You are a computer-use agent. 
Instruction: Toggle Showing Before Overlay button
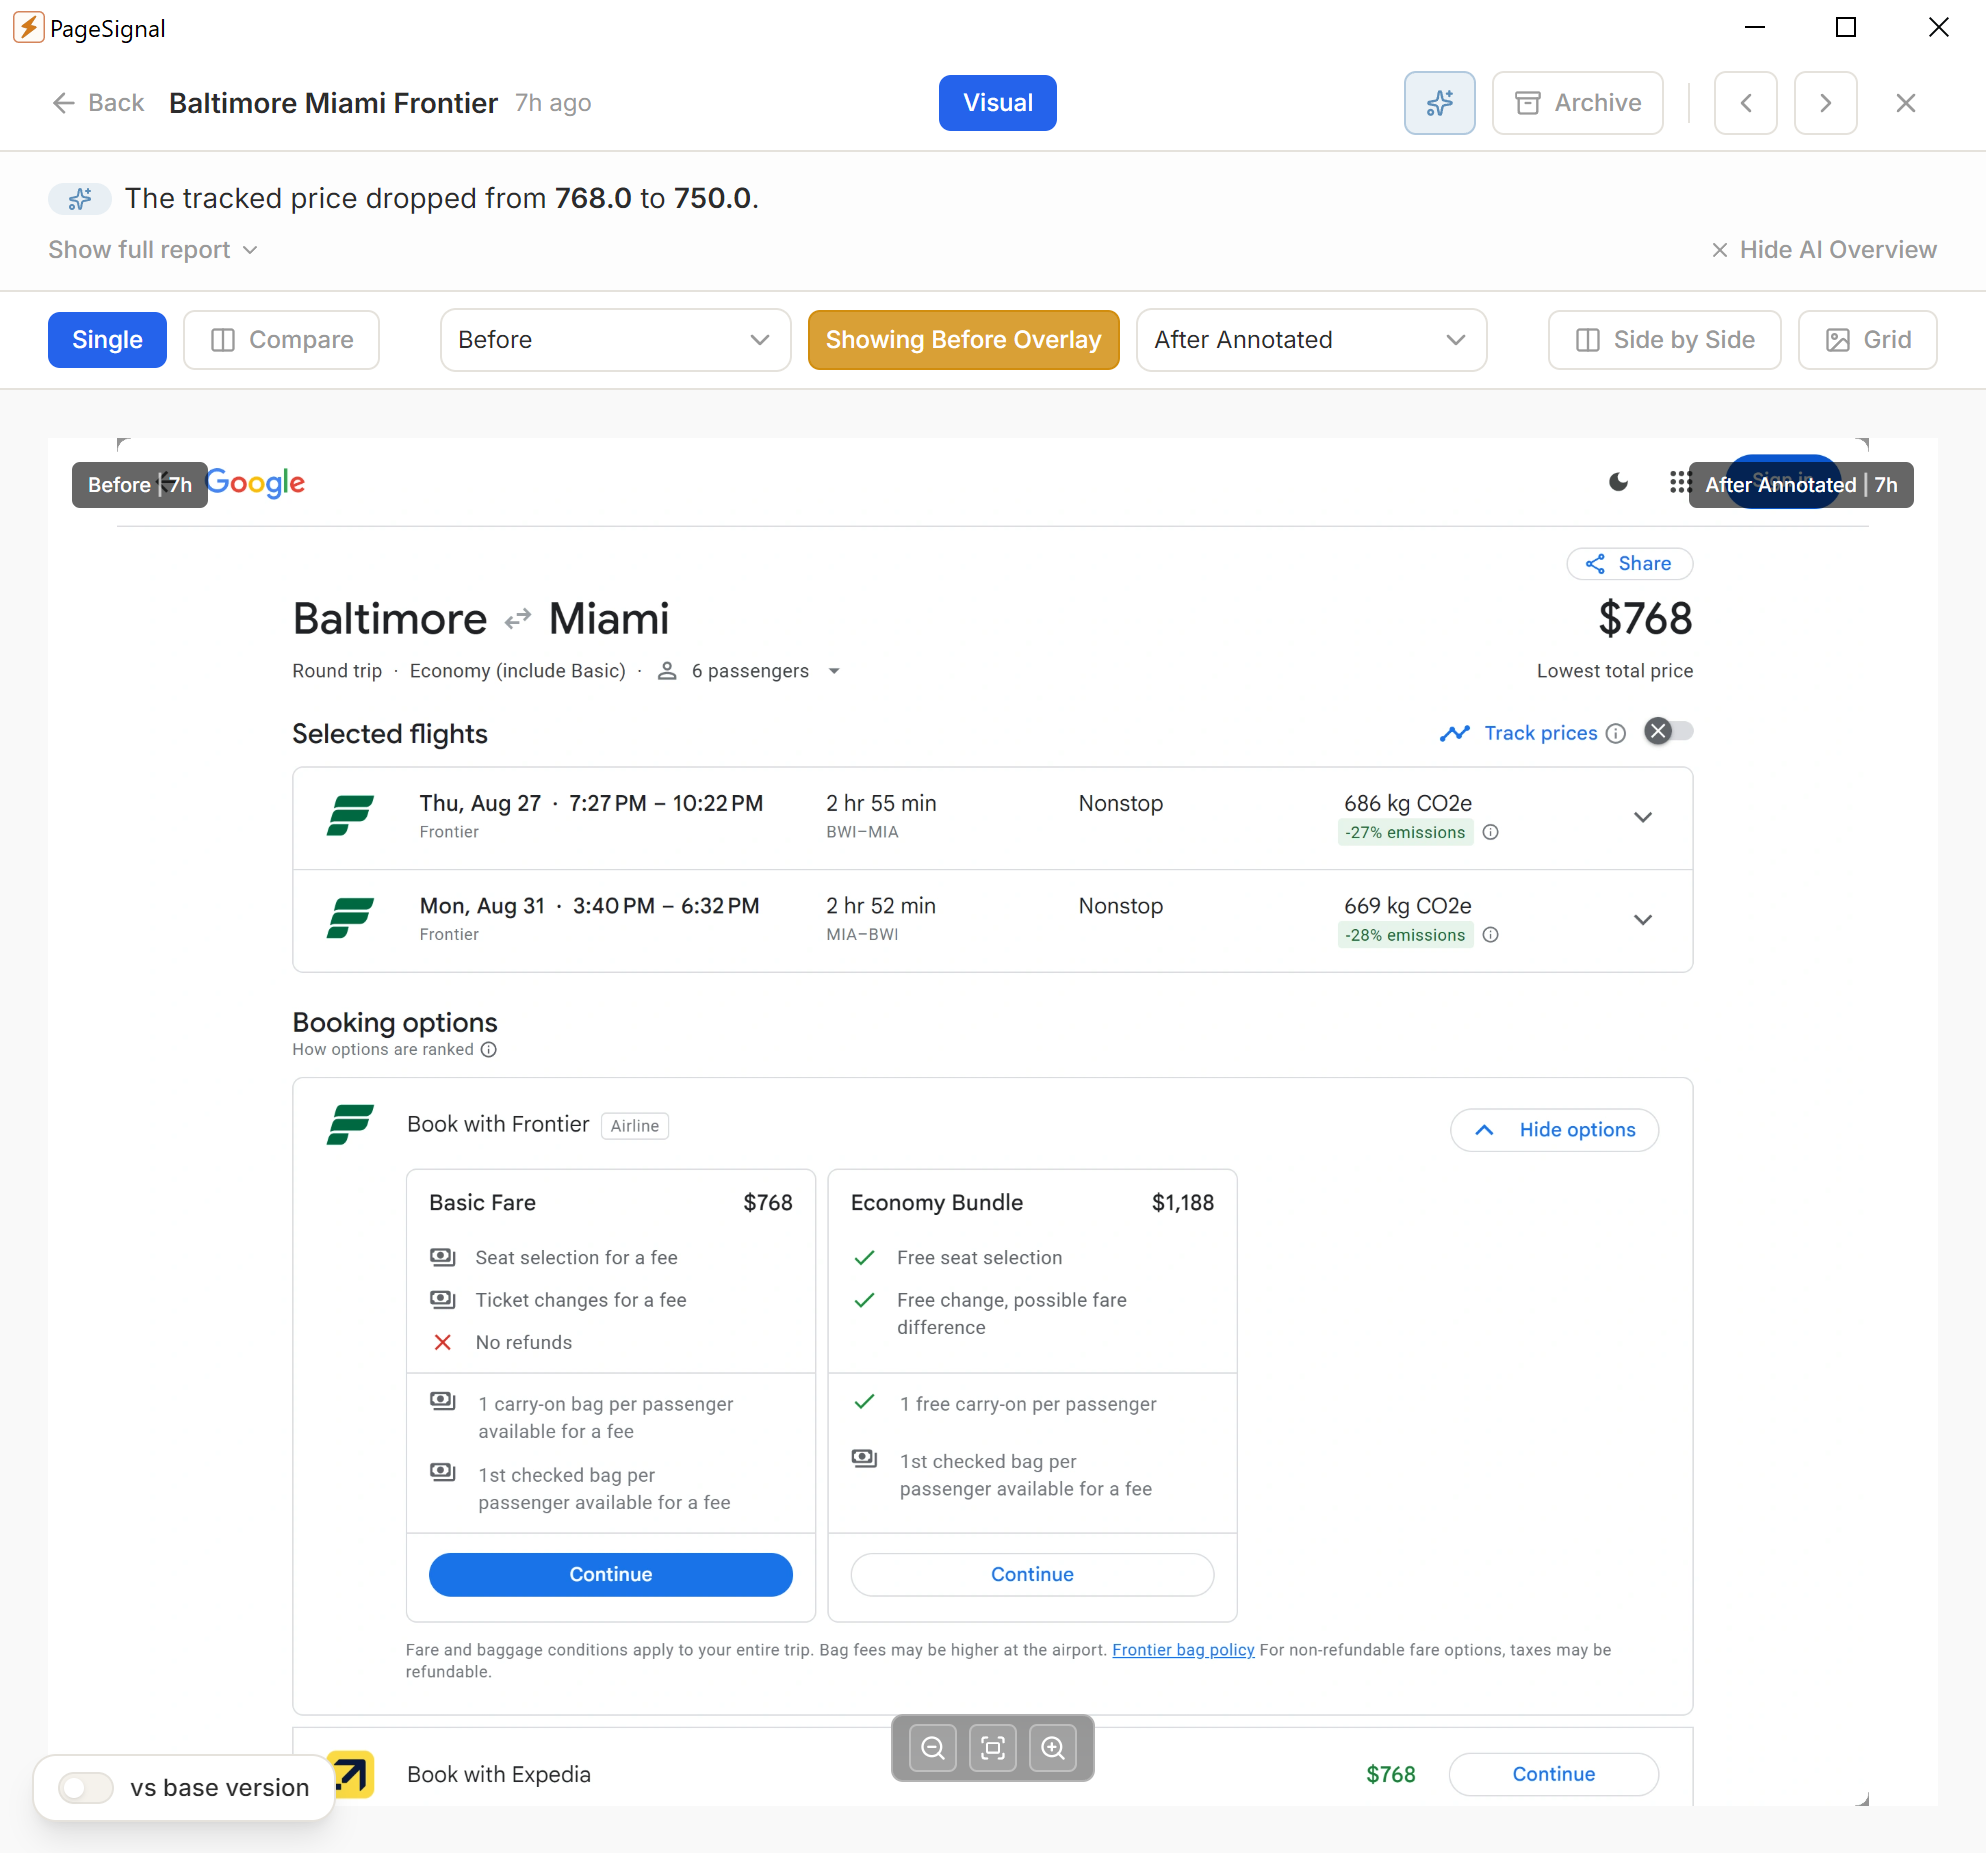click(963, 340)
